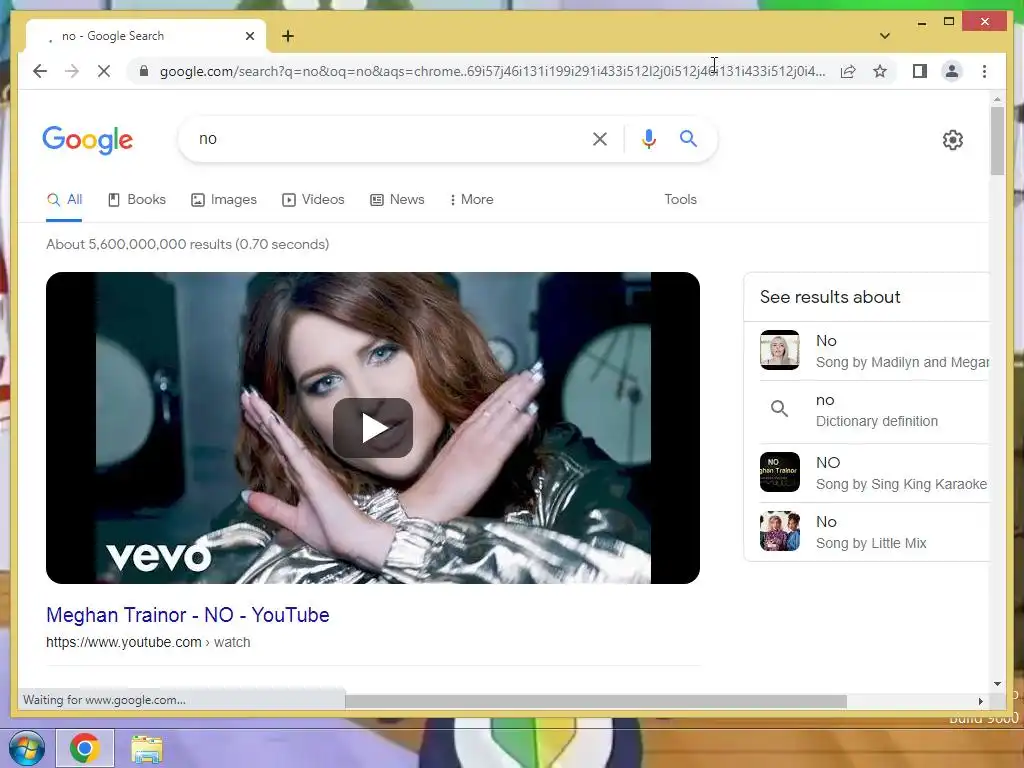Open the search Tools options
The image size is (1024, 768).
click(680, 200)
